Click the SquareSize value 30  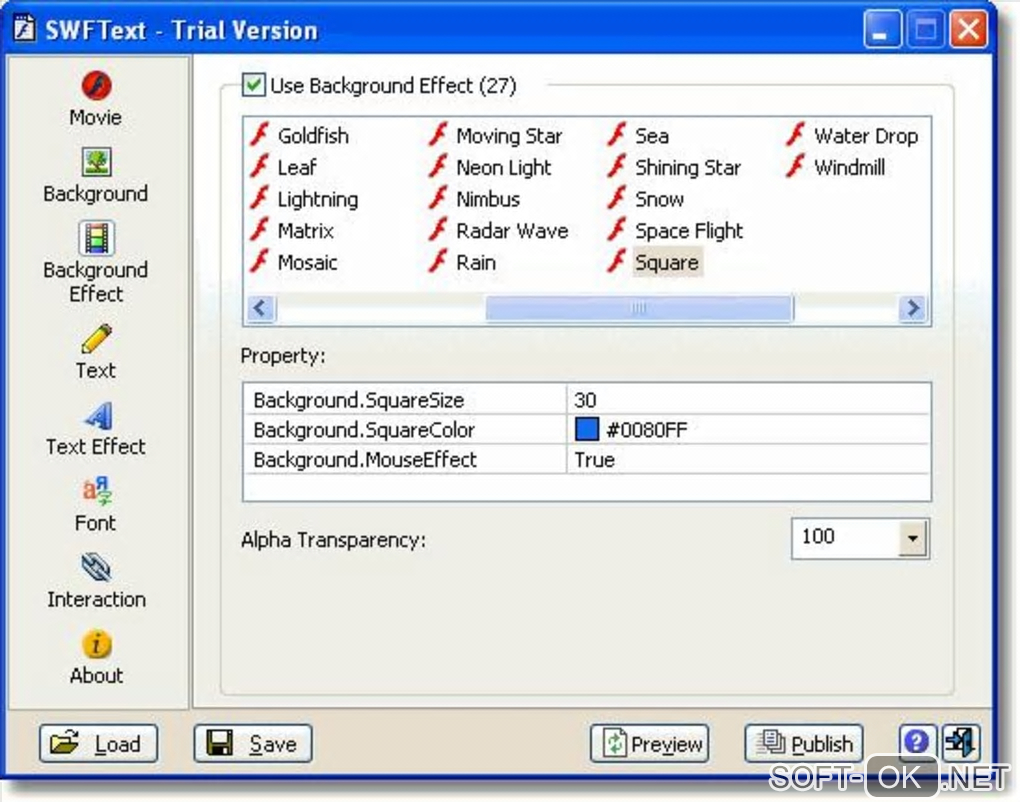[x=585, y=400]
